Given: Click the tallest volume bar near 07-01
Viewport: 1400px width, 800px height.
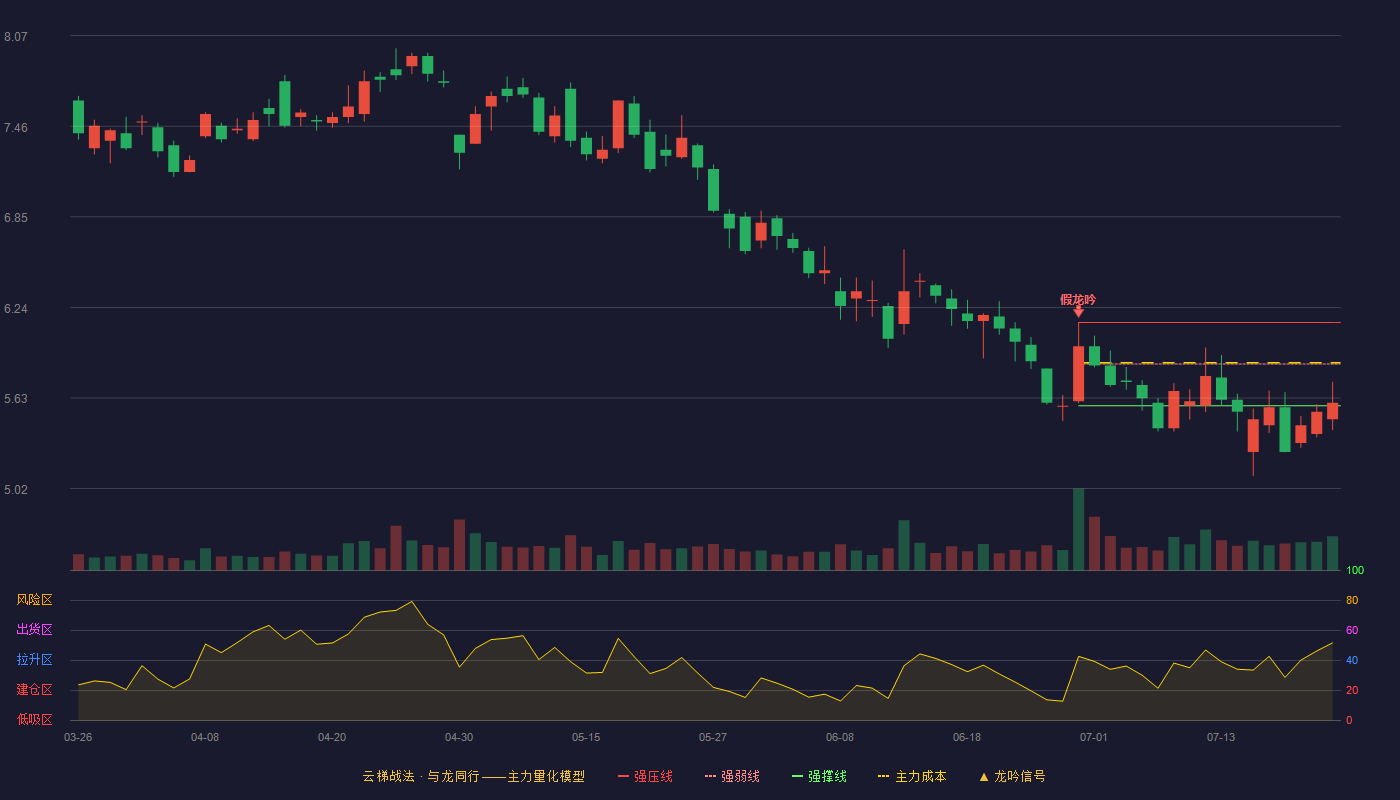Looking at the screenshot, I should pos(1078,529).
